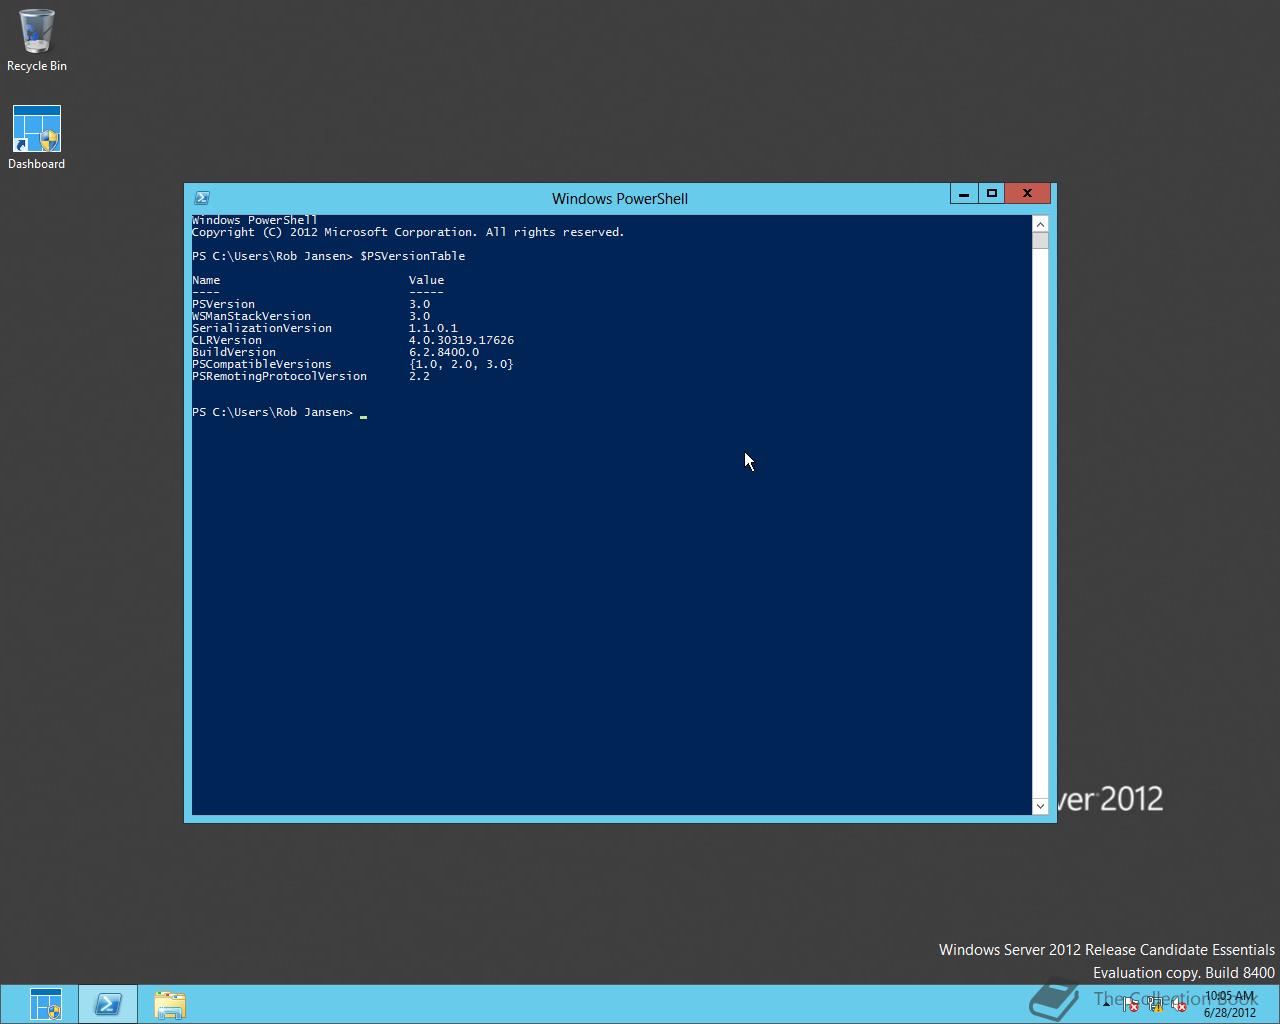
Task: Click the Name column header
Action: tap(206, 280)
